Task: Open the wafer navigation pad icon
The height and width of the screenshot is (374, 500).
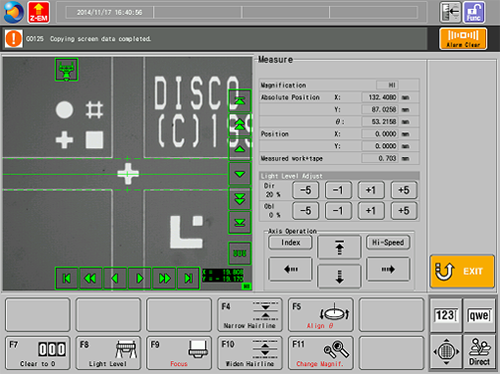Action: [446, 351]
